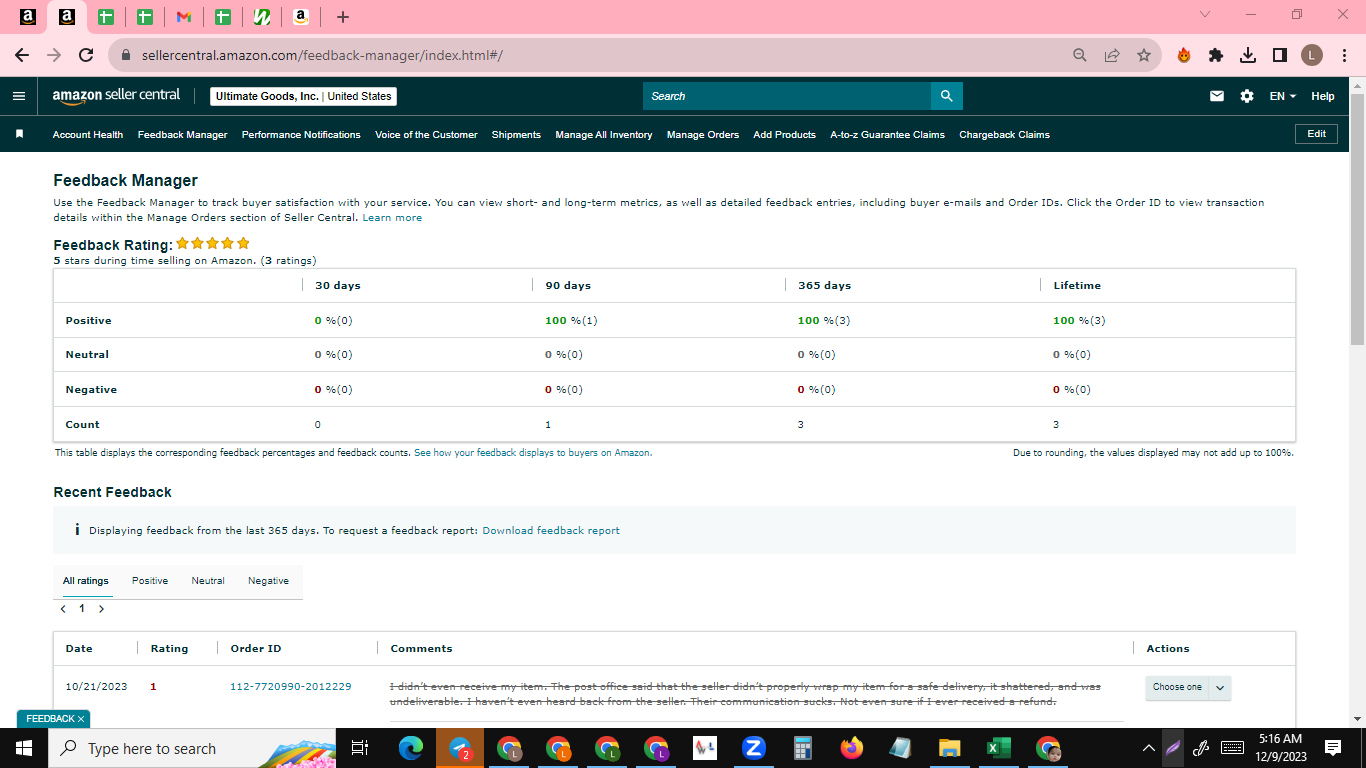The width and height of the screenshot is (1366, 768).
Task: Open Chrome zoom magnifier icon
Action: pyautogui.click(x=1080, y=55)
